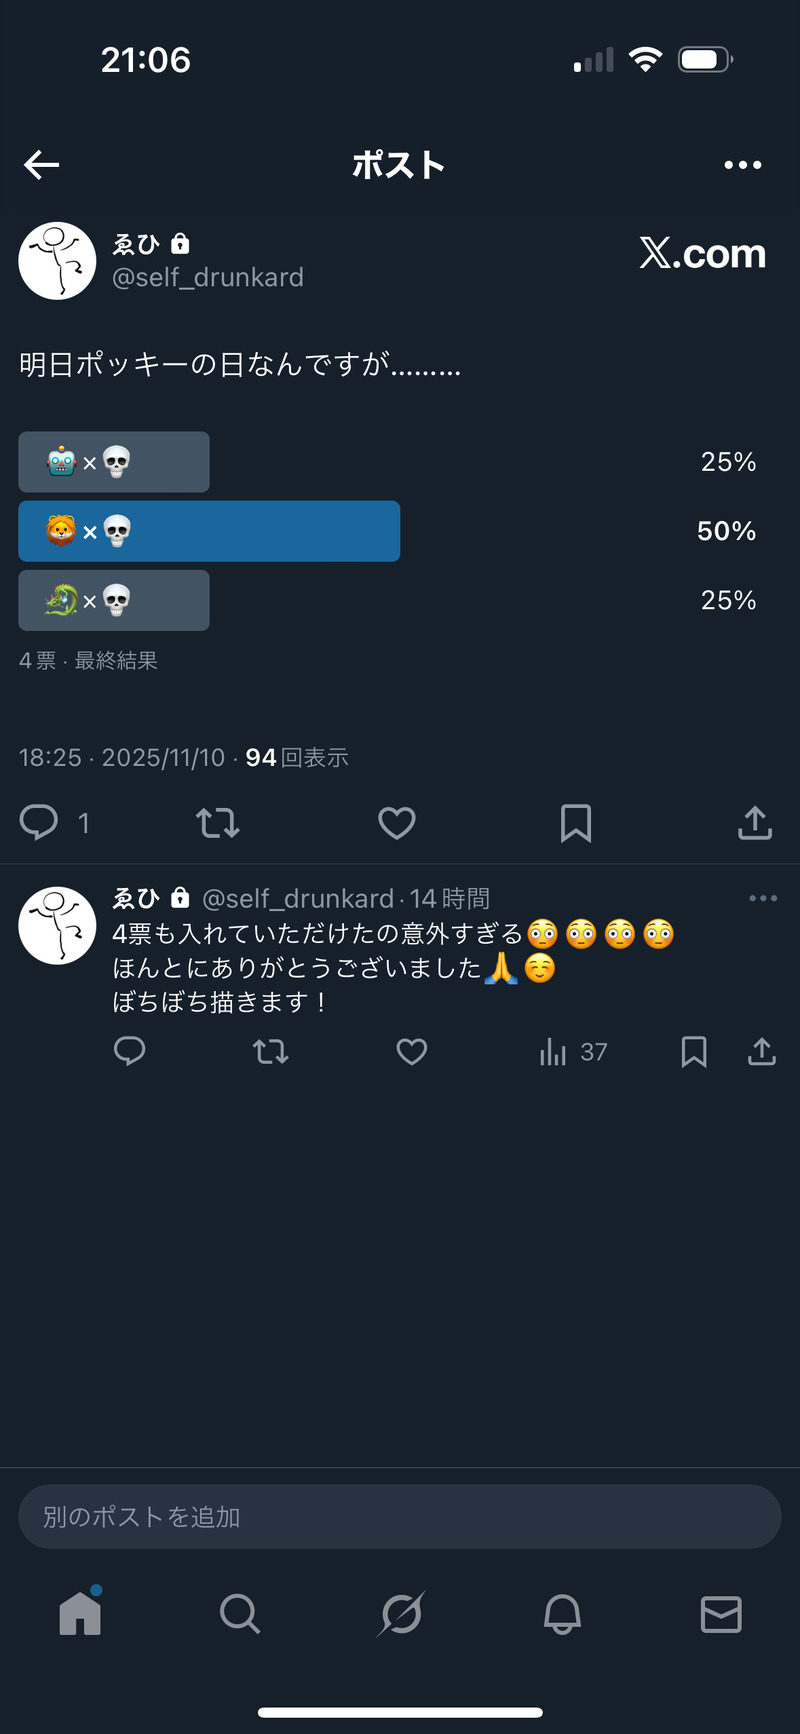Tap the 50% lion poll result bar
The image size is (800, 1734).
[x=209, y=531]
